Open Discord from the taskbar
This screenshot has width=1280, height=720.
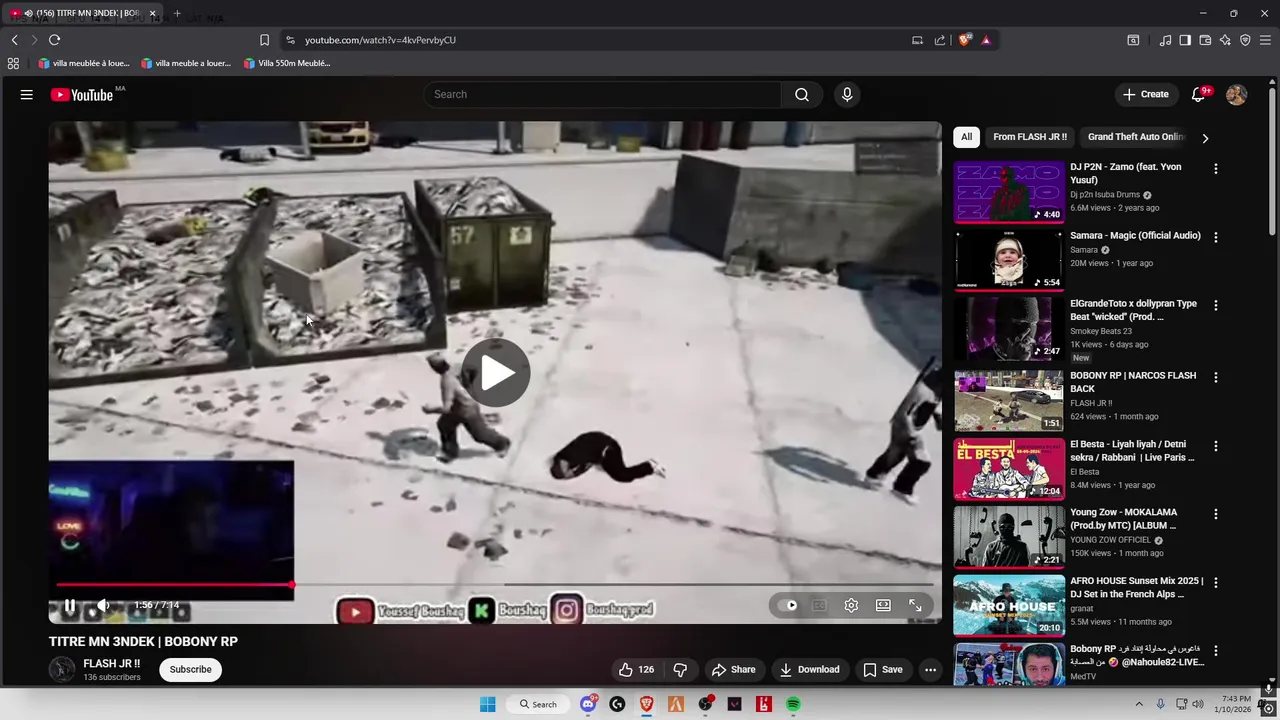(588, 704)
